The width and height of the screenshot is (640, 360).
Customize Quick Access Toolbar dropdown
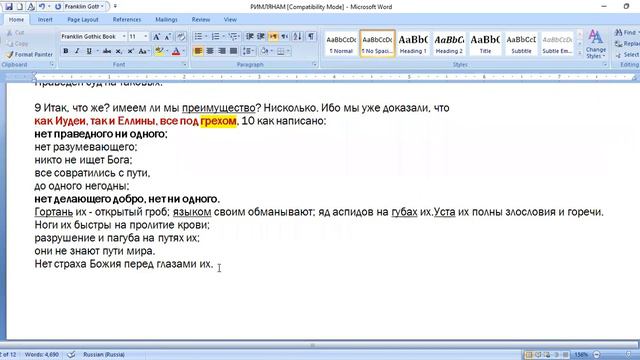115,7
